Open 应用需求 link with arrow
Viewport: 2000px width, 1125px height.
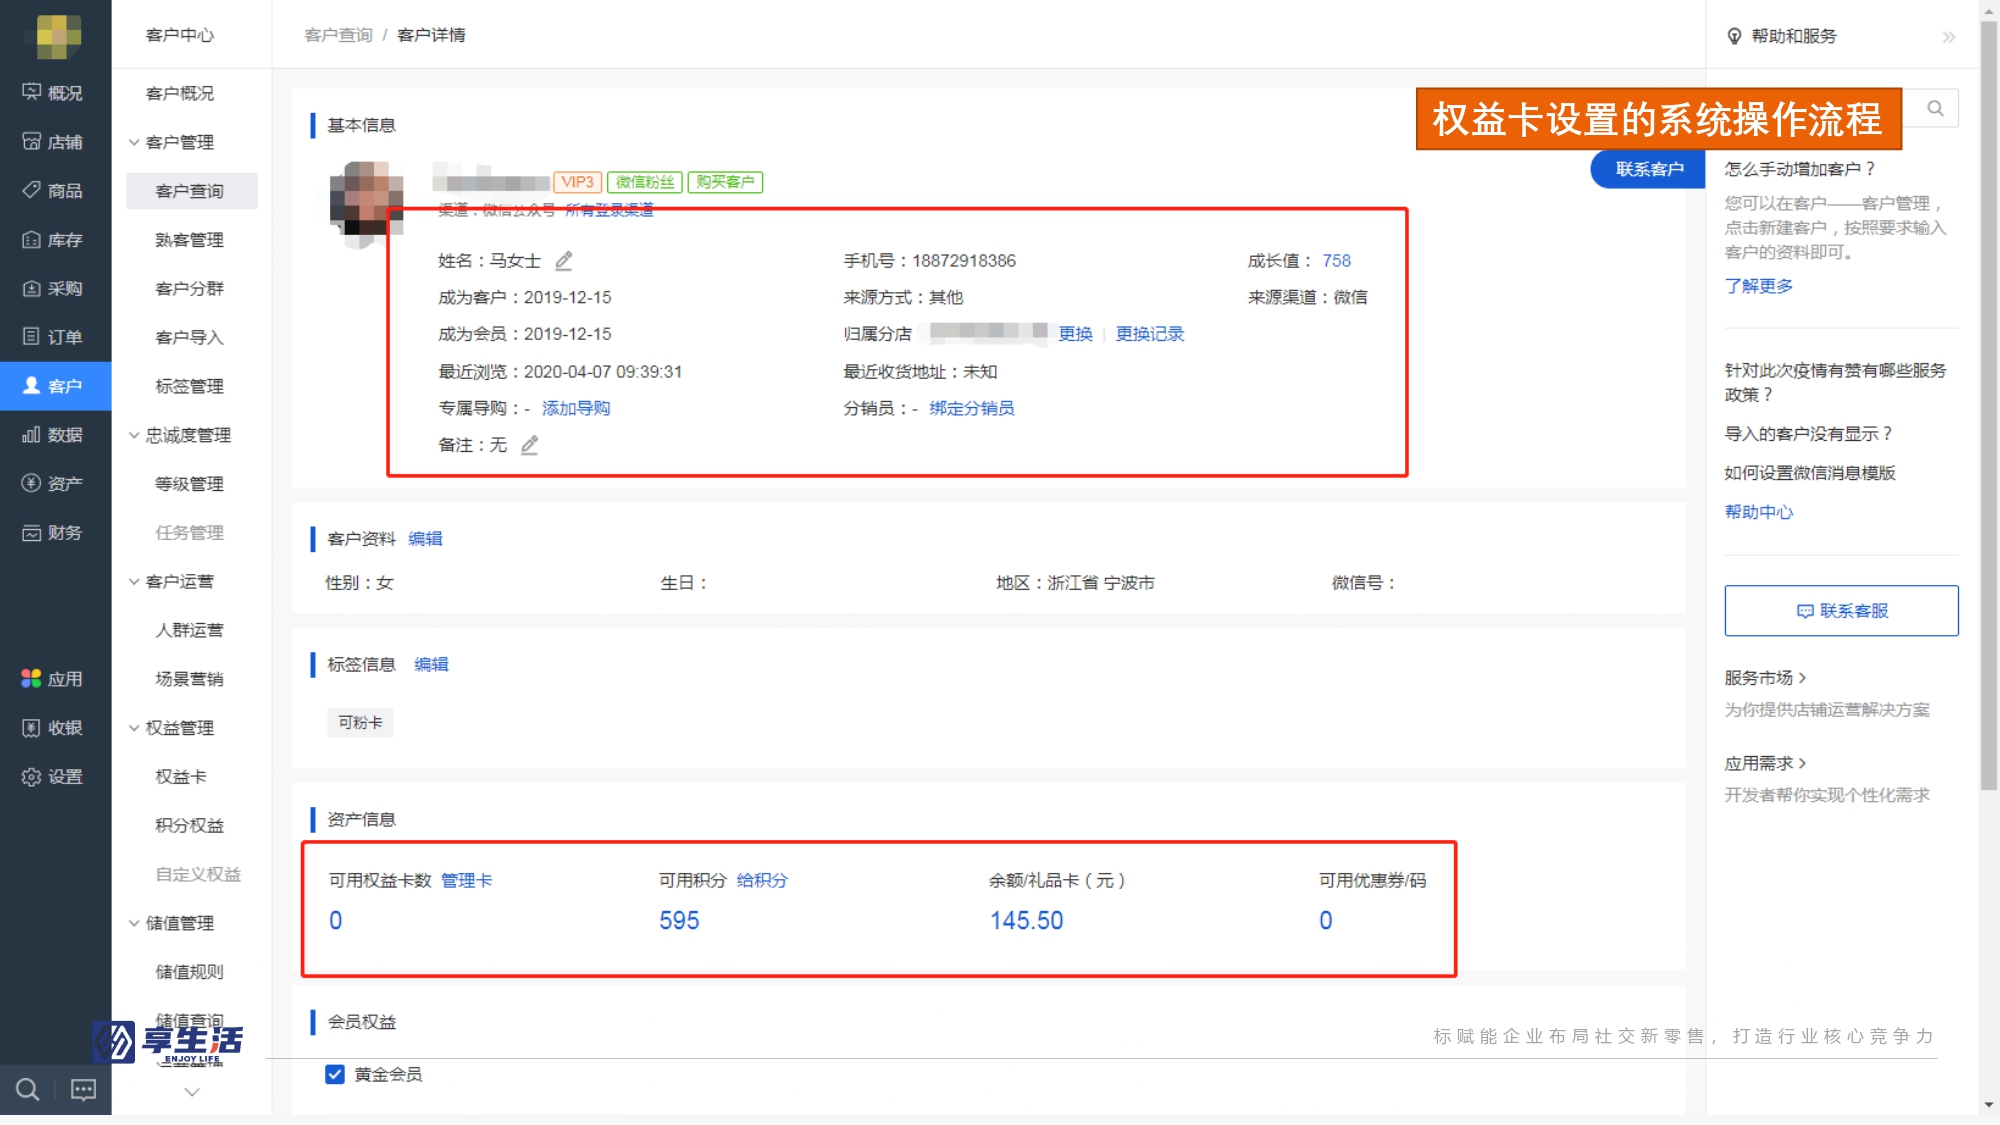[x=1766, y=763]
